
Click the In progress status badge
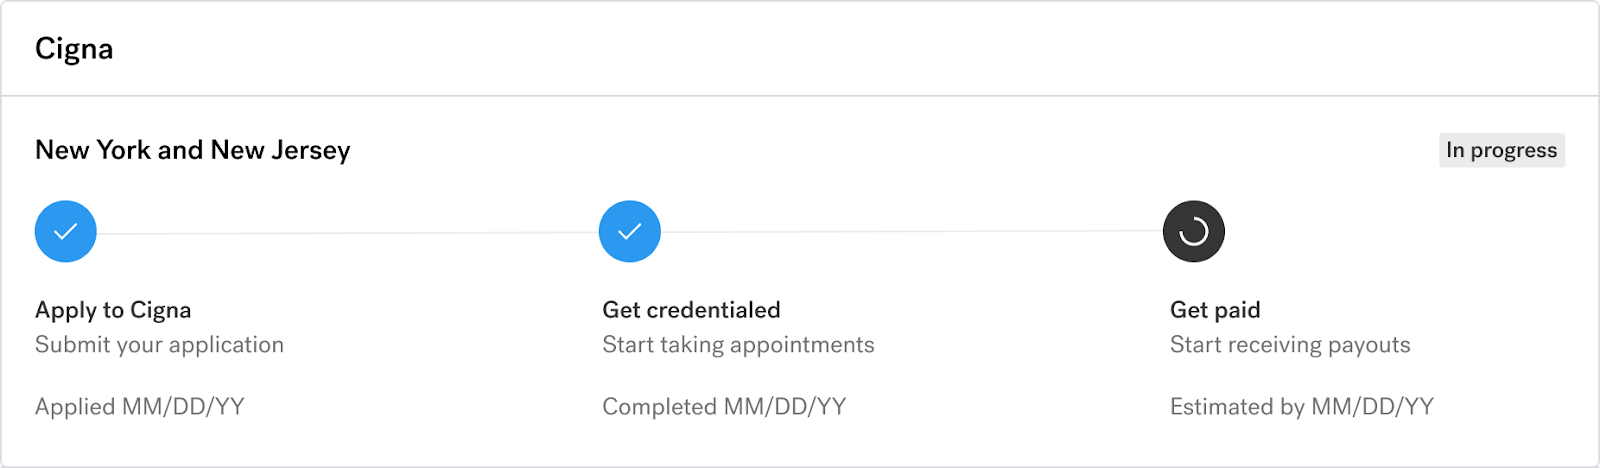pos(1501,150)
